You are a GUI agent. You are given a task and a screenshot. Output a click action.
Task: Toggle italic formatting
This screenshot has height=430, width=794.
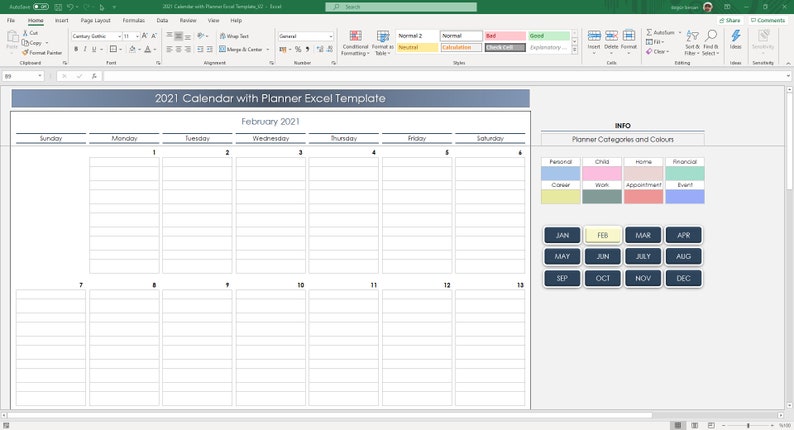tap(85, 49)
